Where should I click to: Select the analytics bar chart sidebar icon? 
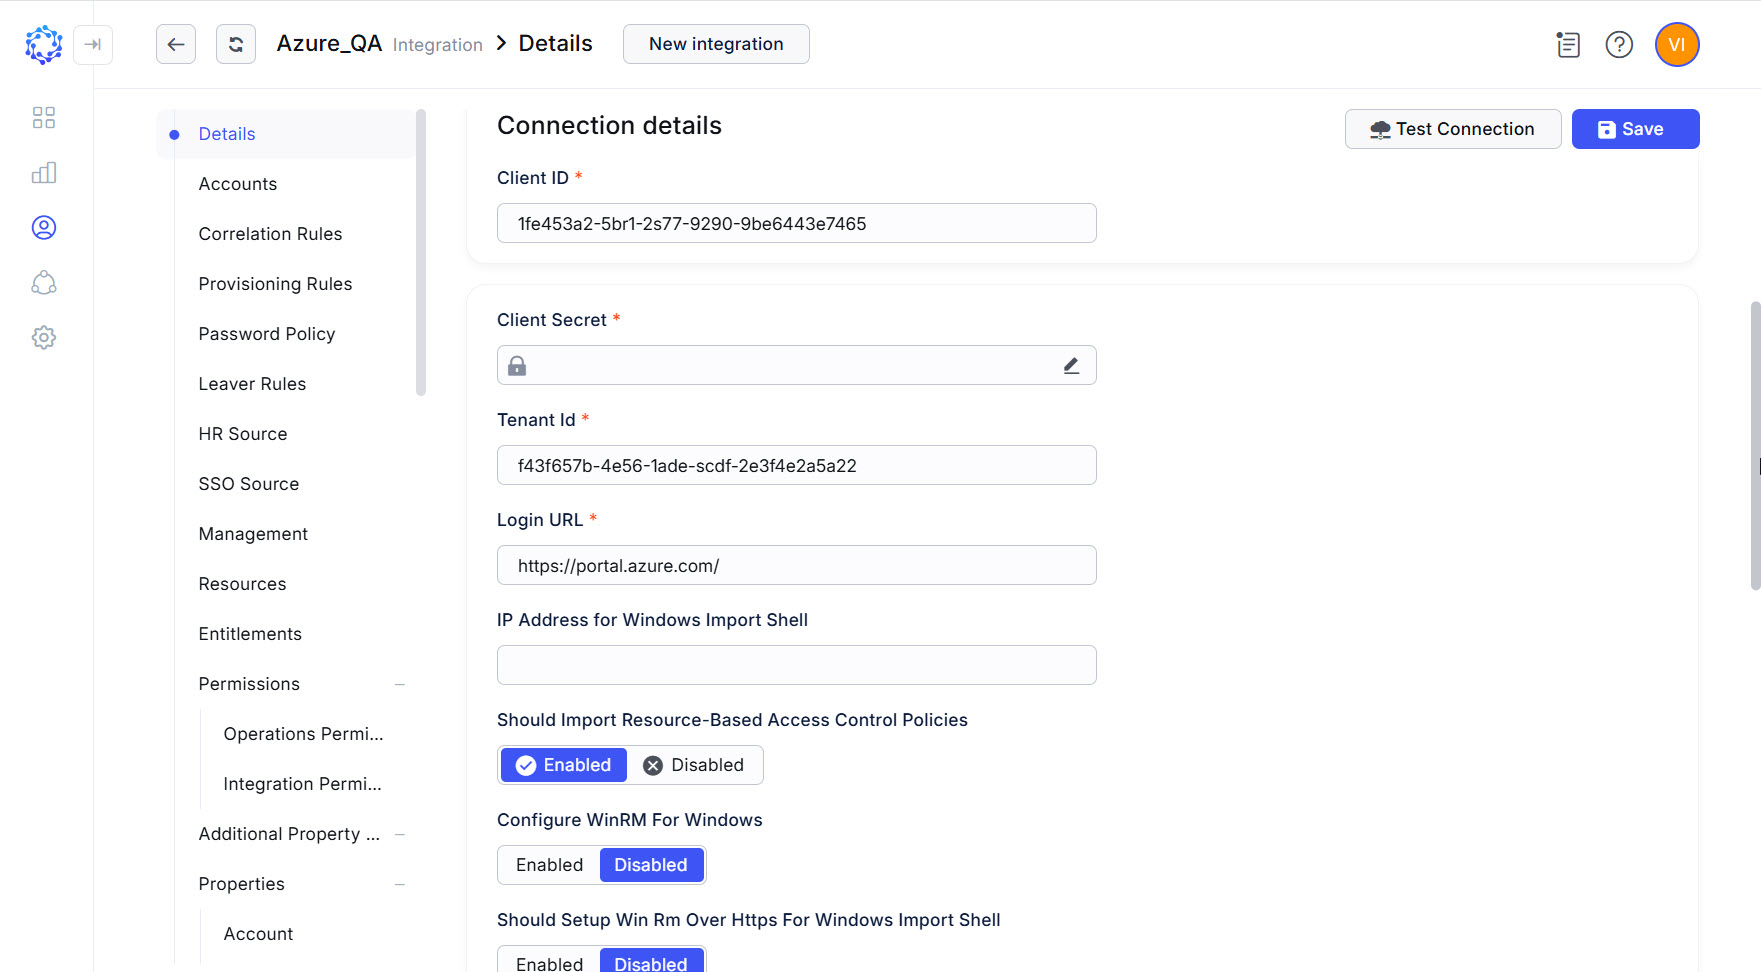click(44, 172)
